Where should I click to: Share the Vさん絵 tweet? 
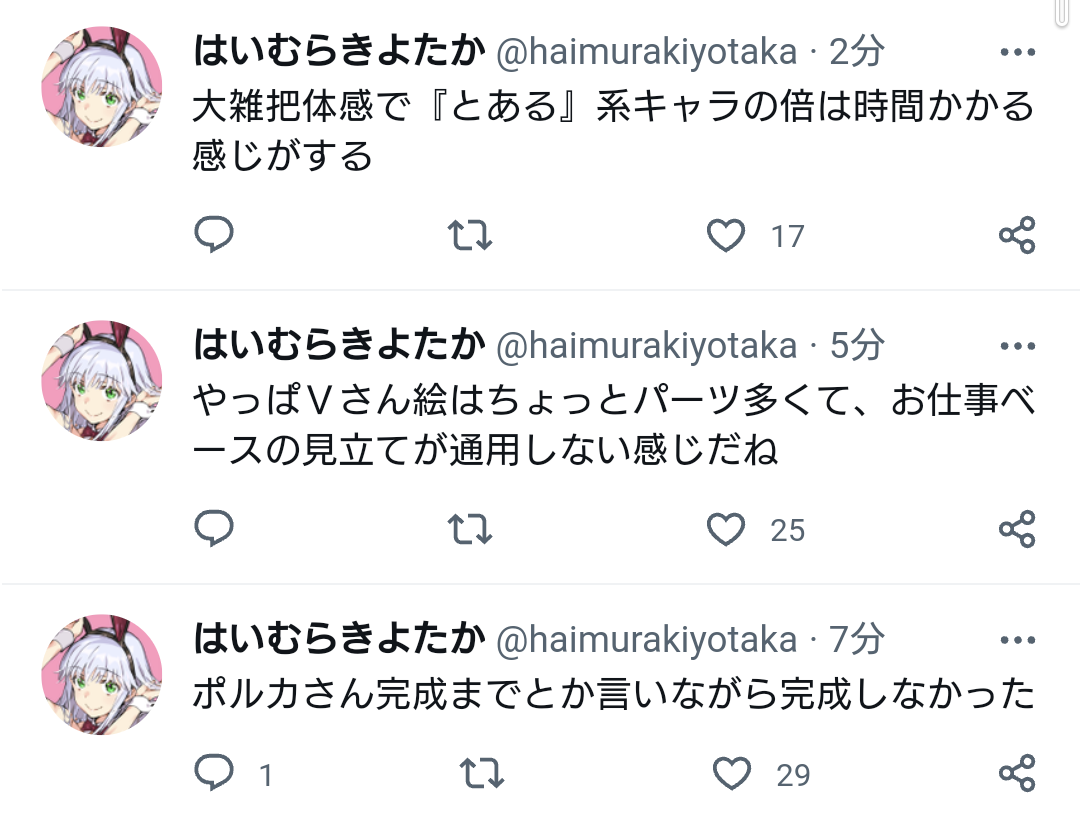click(1017, 529)
